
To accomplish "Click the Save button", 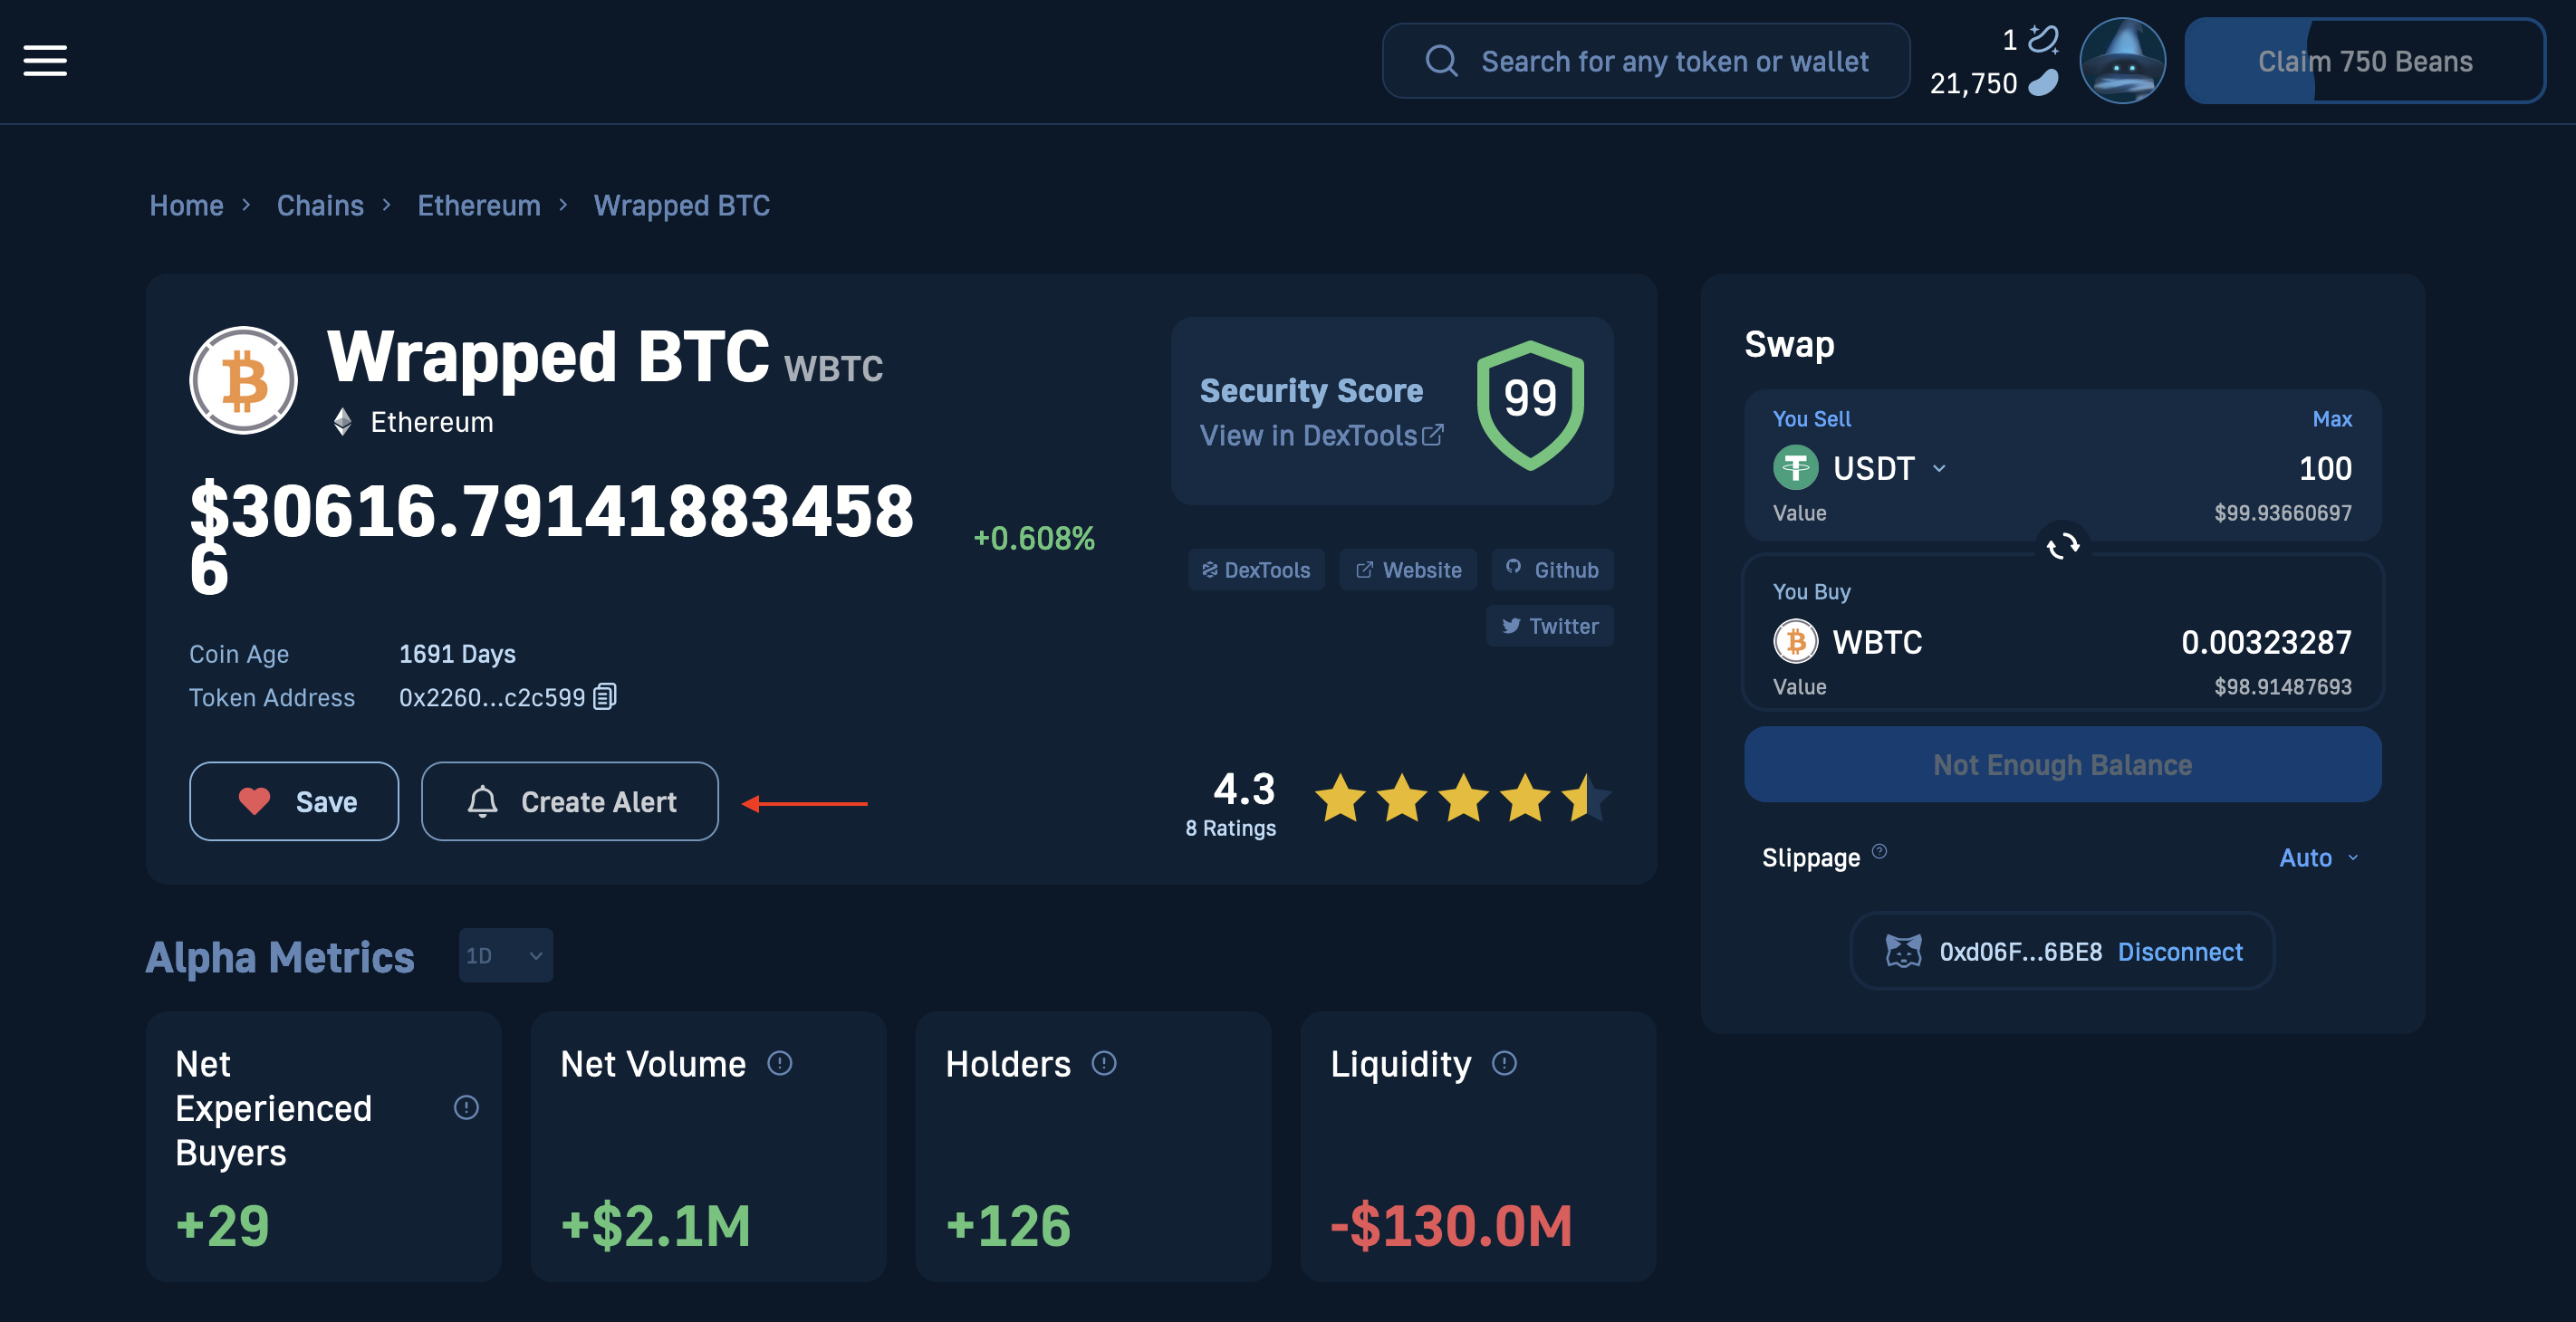I will pyautogui.click(x=293, y=801).
